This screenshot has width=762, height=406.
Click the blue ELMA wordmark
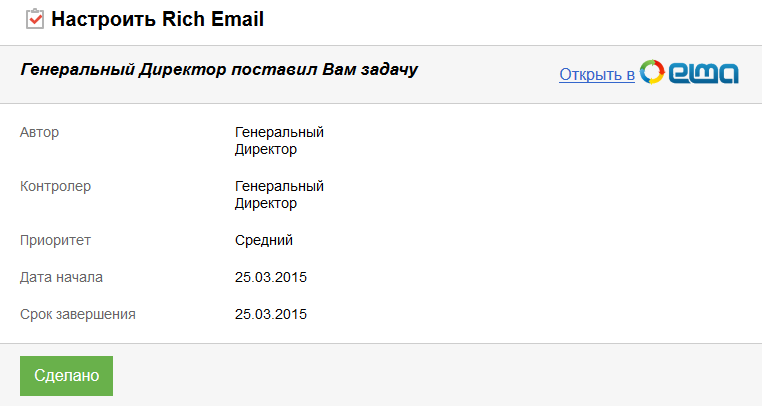(703, 73)
